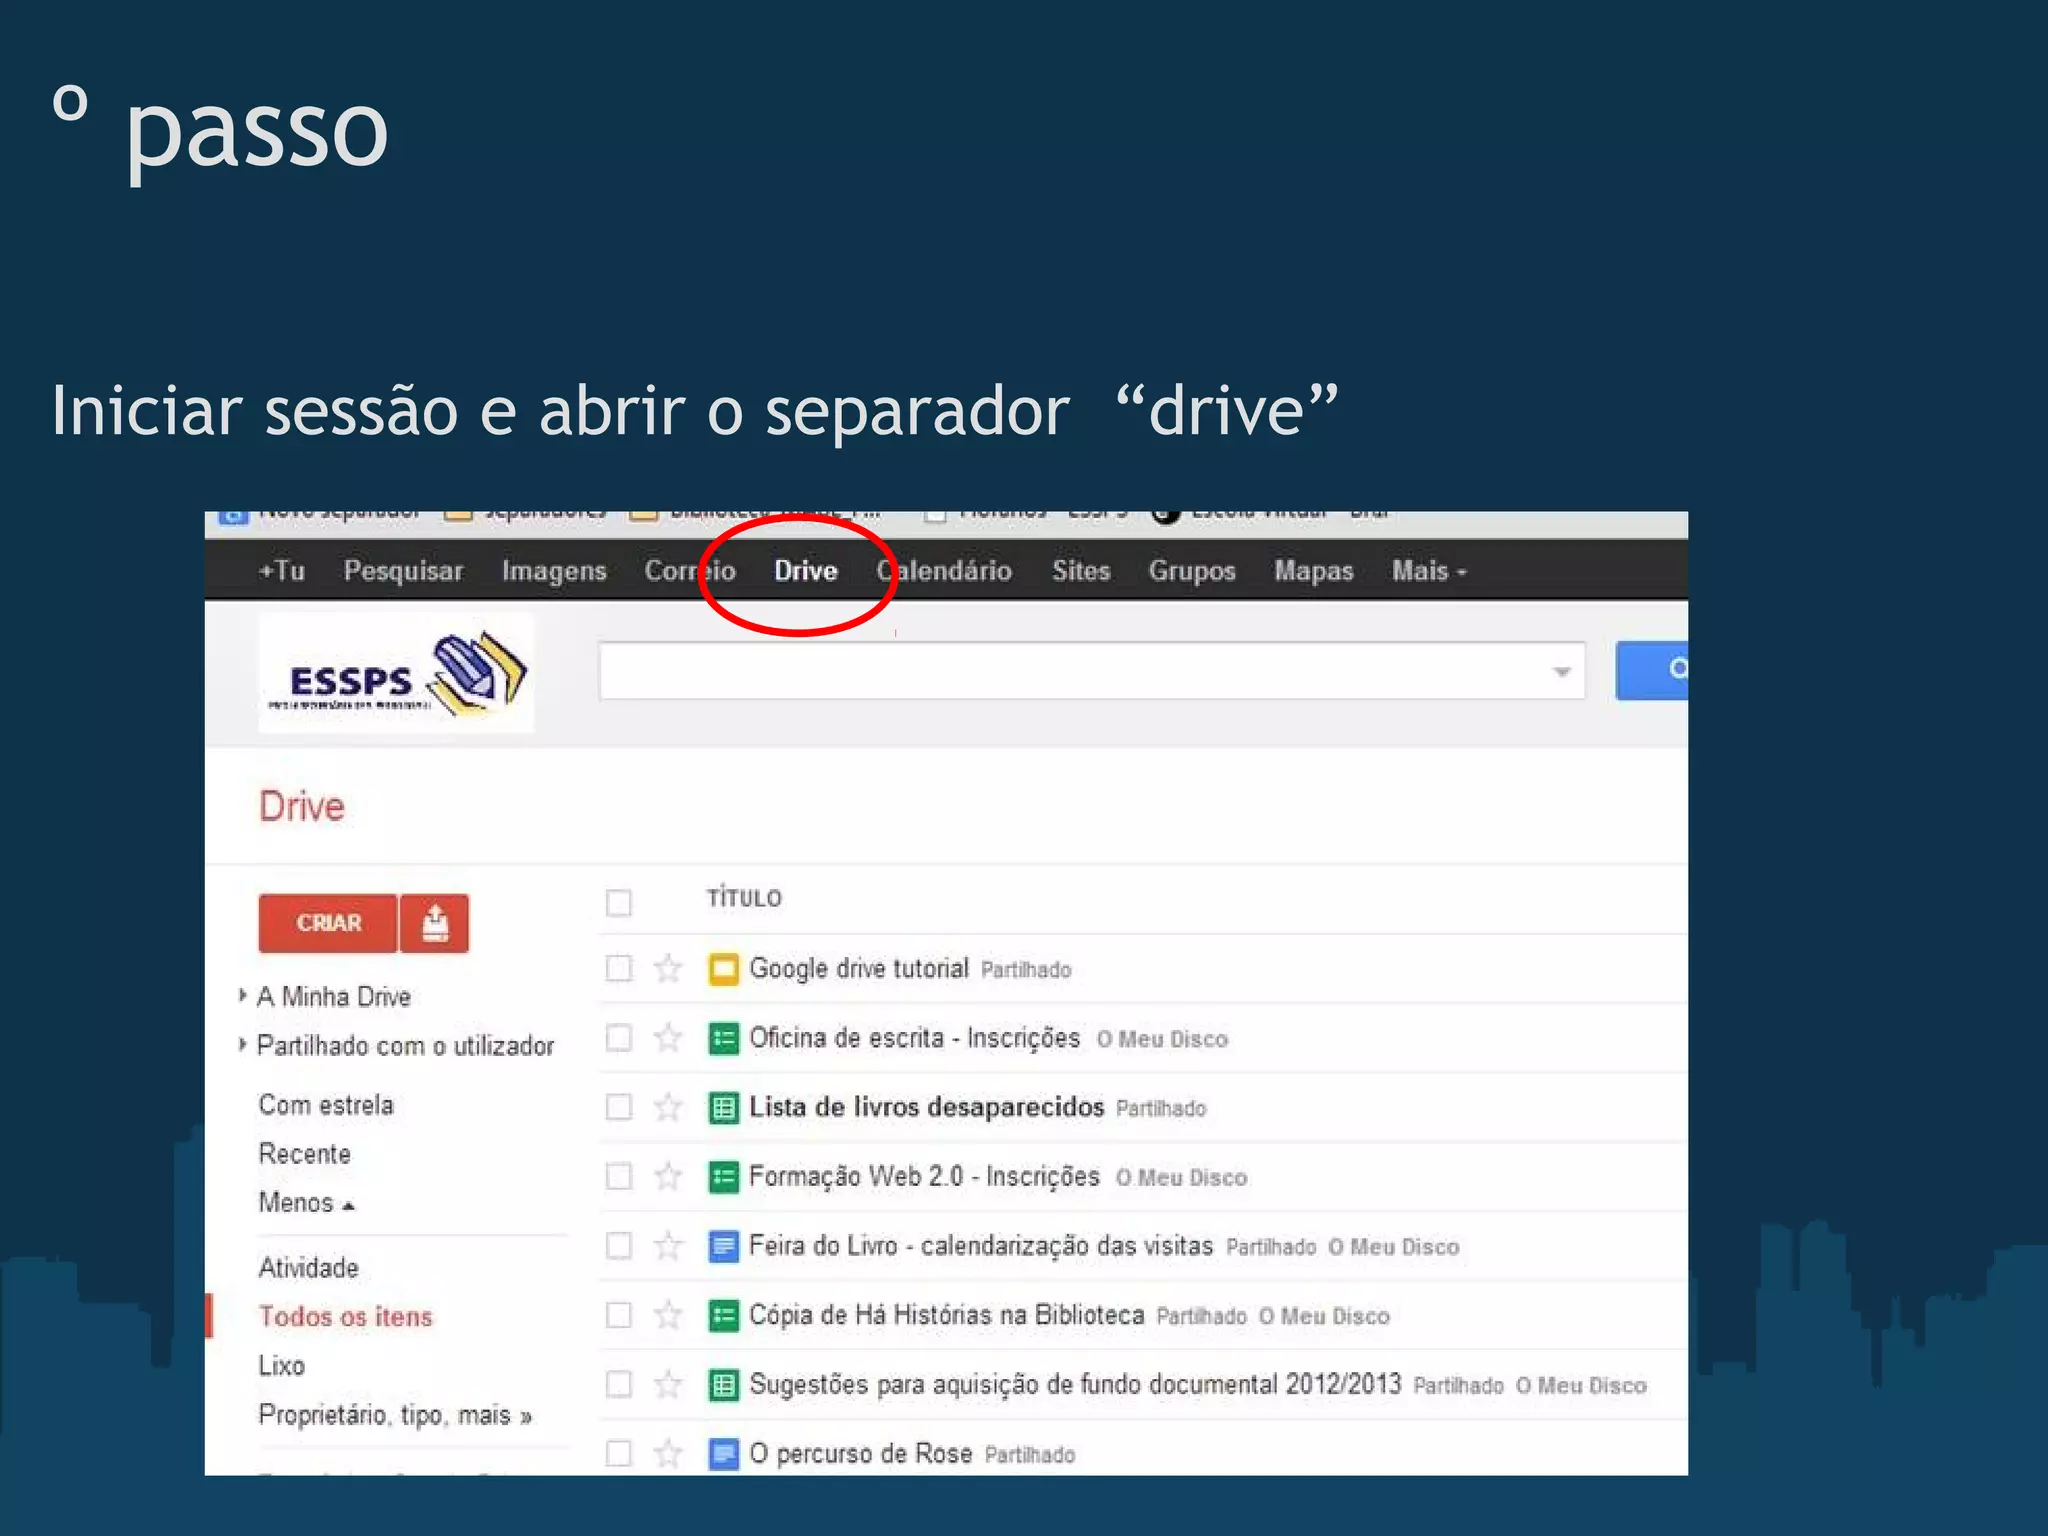This screenshot has width=2048, height=1536.
Task: Open Oficina de escrita - Inscrições file name
Action: point(914,1038)
